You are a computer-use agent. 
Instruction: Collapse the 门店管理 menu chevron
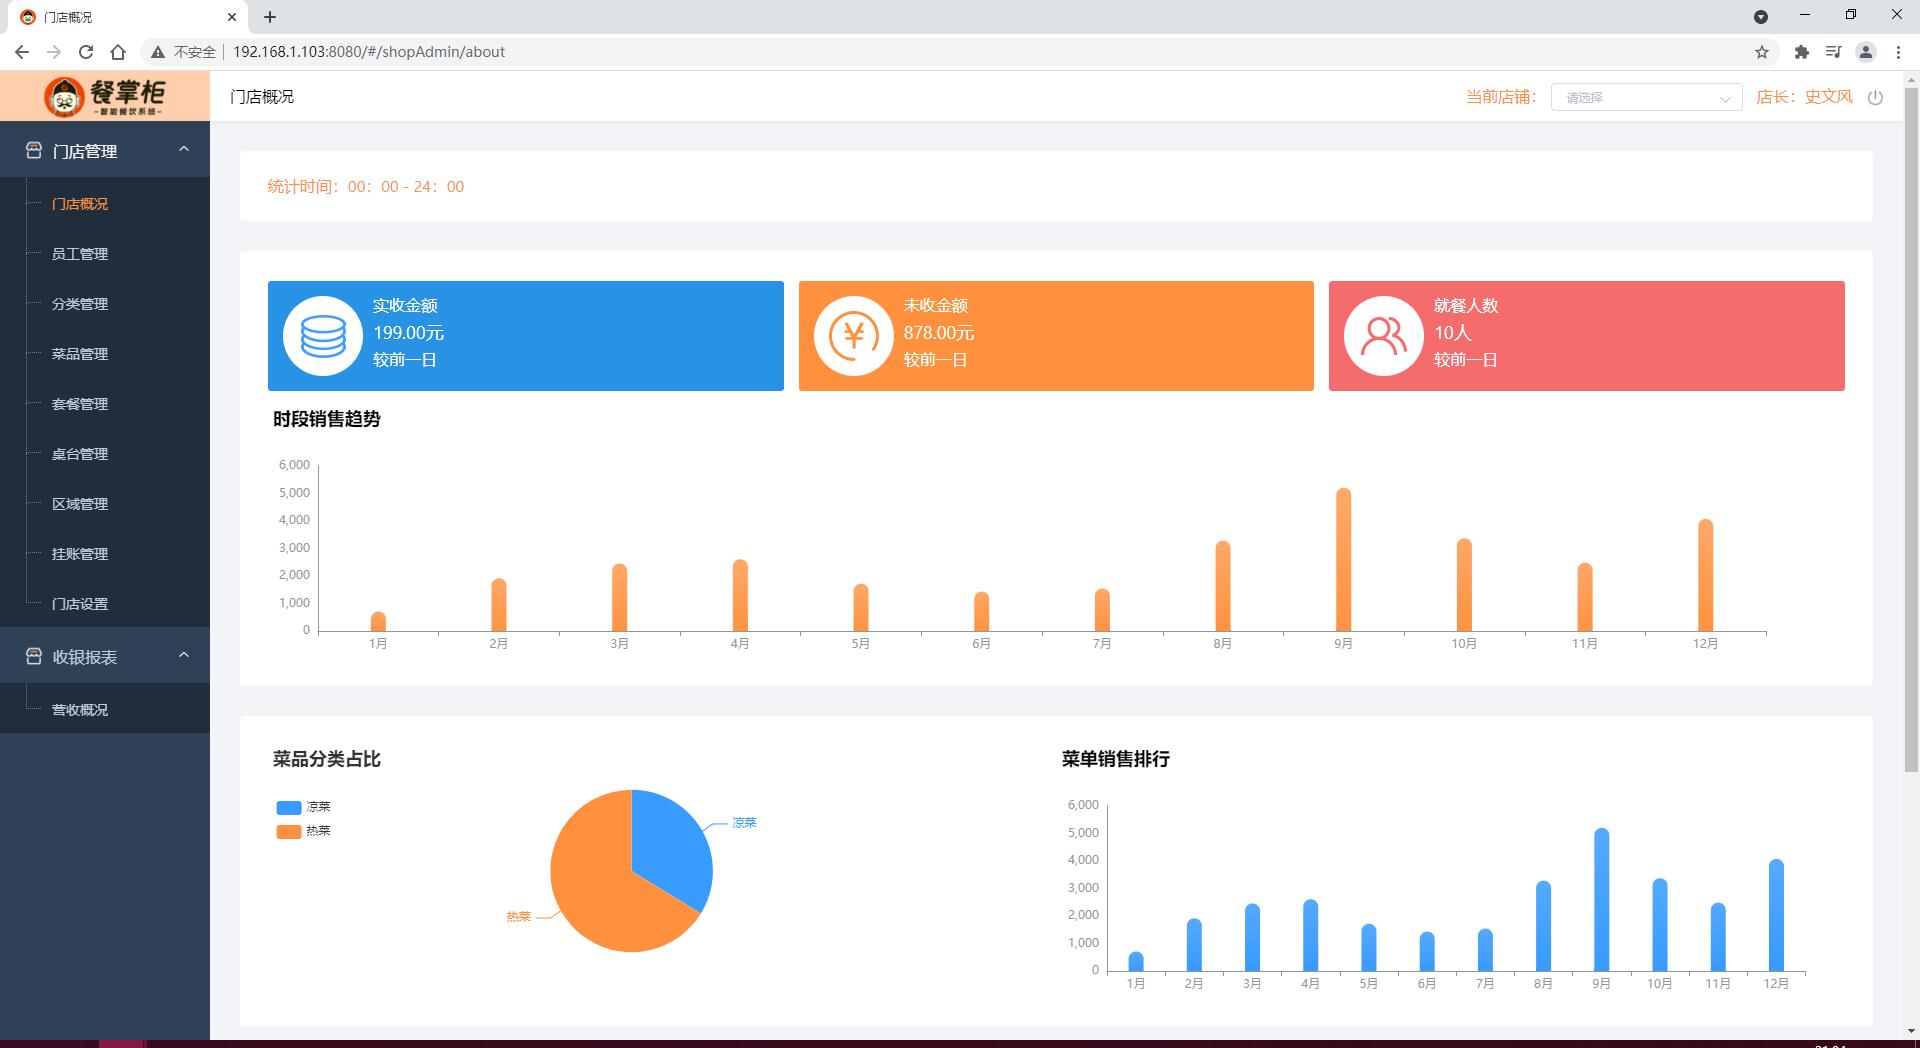[x=184, y=149]
